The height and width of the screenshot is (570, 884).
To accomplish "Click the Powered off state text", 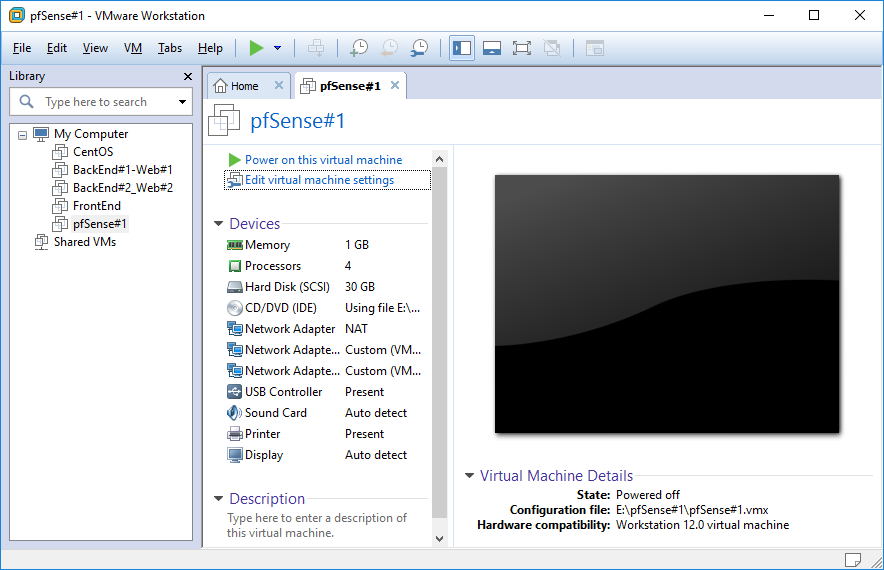I will coord(648,495).
